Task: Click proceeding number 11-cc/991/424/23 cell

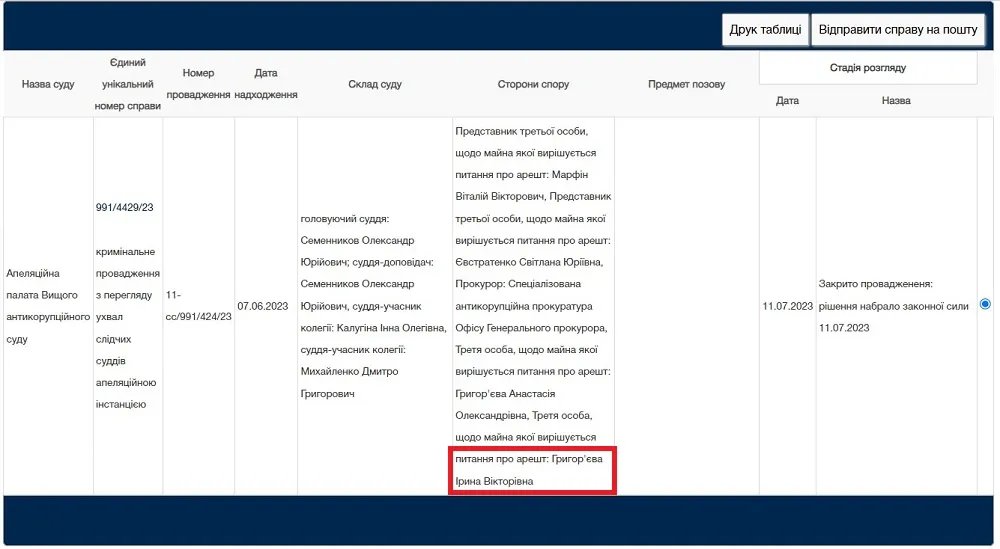Action: click(199, 305)
